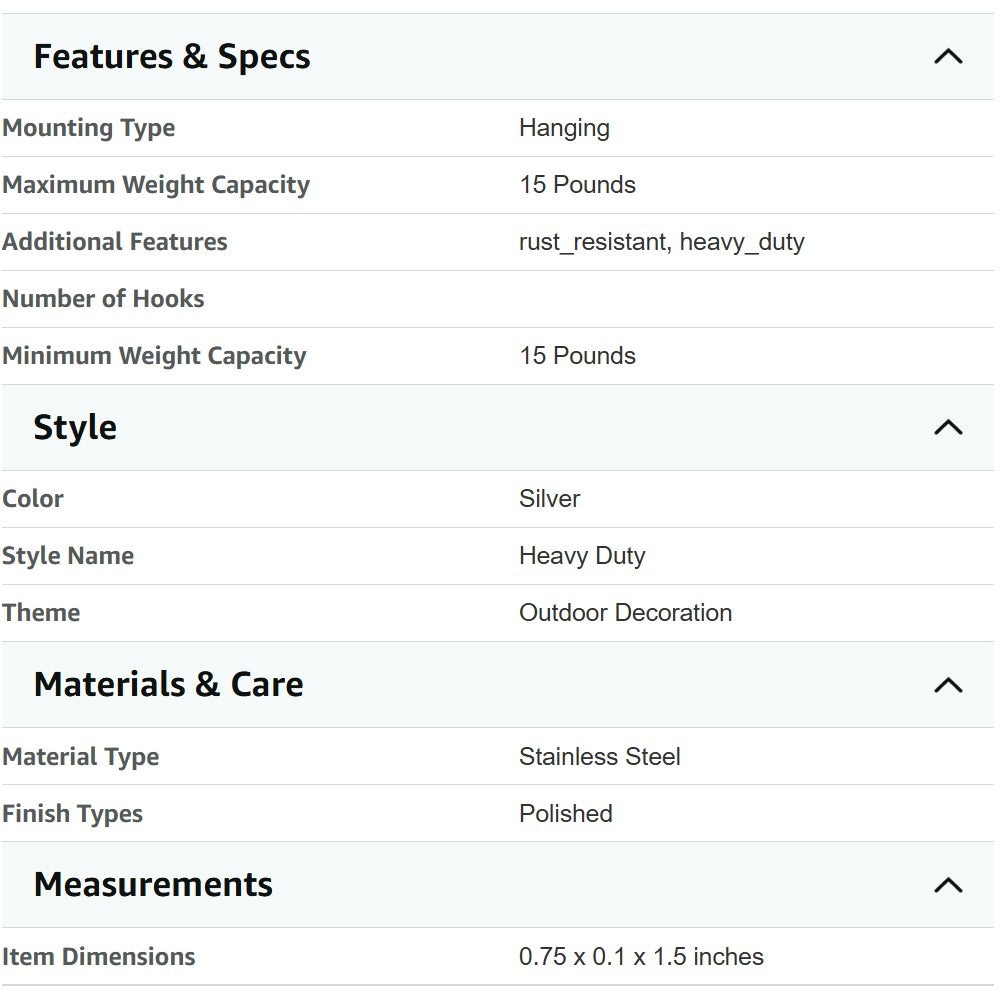Screen dimensions: 1004x997
Task: Select the Color label
Action: click(x=33, y=499)
